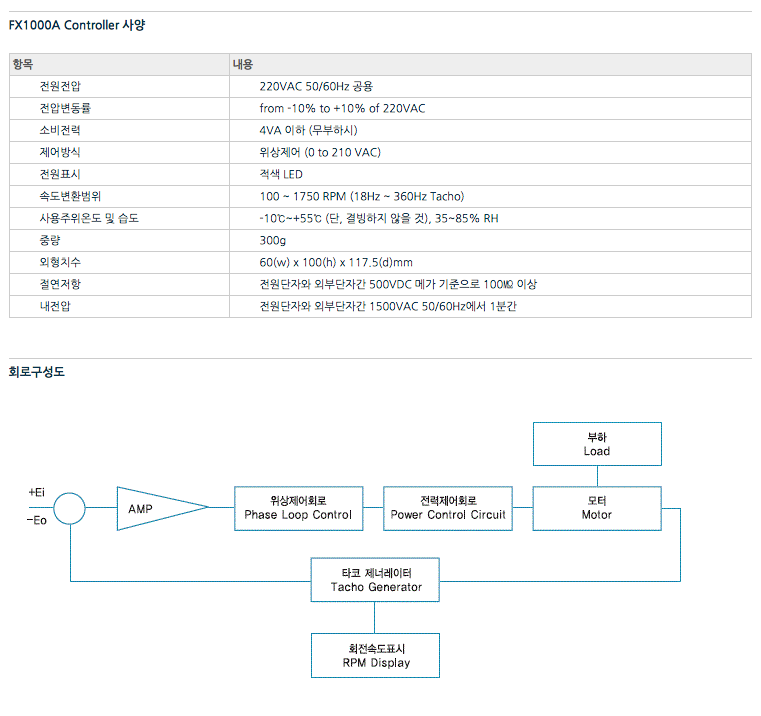This screenshot has width=761, height=716.
Task: Select the 220VAC 50/60Hz 공용 value cell
Action: coord(316,87)
